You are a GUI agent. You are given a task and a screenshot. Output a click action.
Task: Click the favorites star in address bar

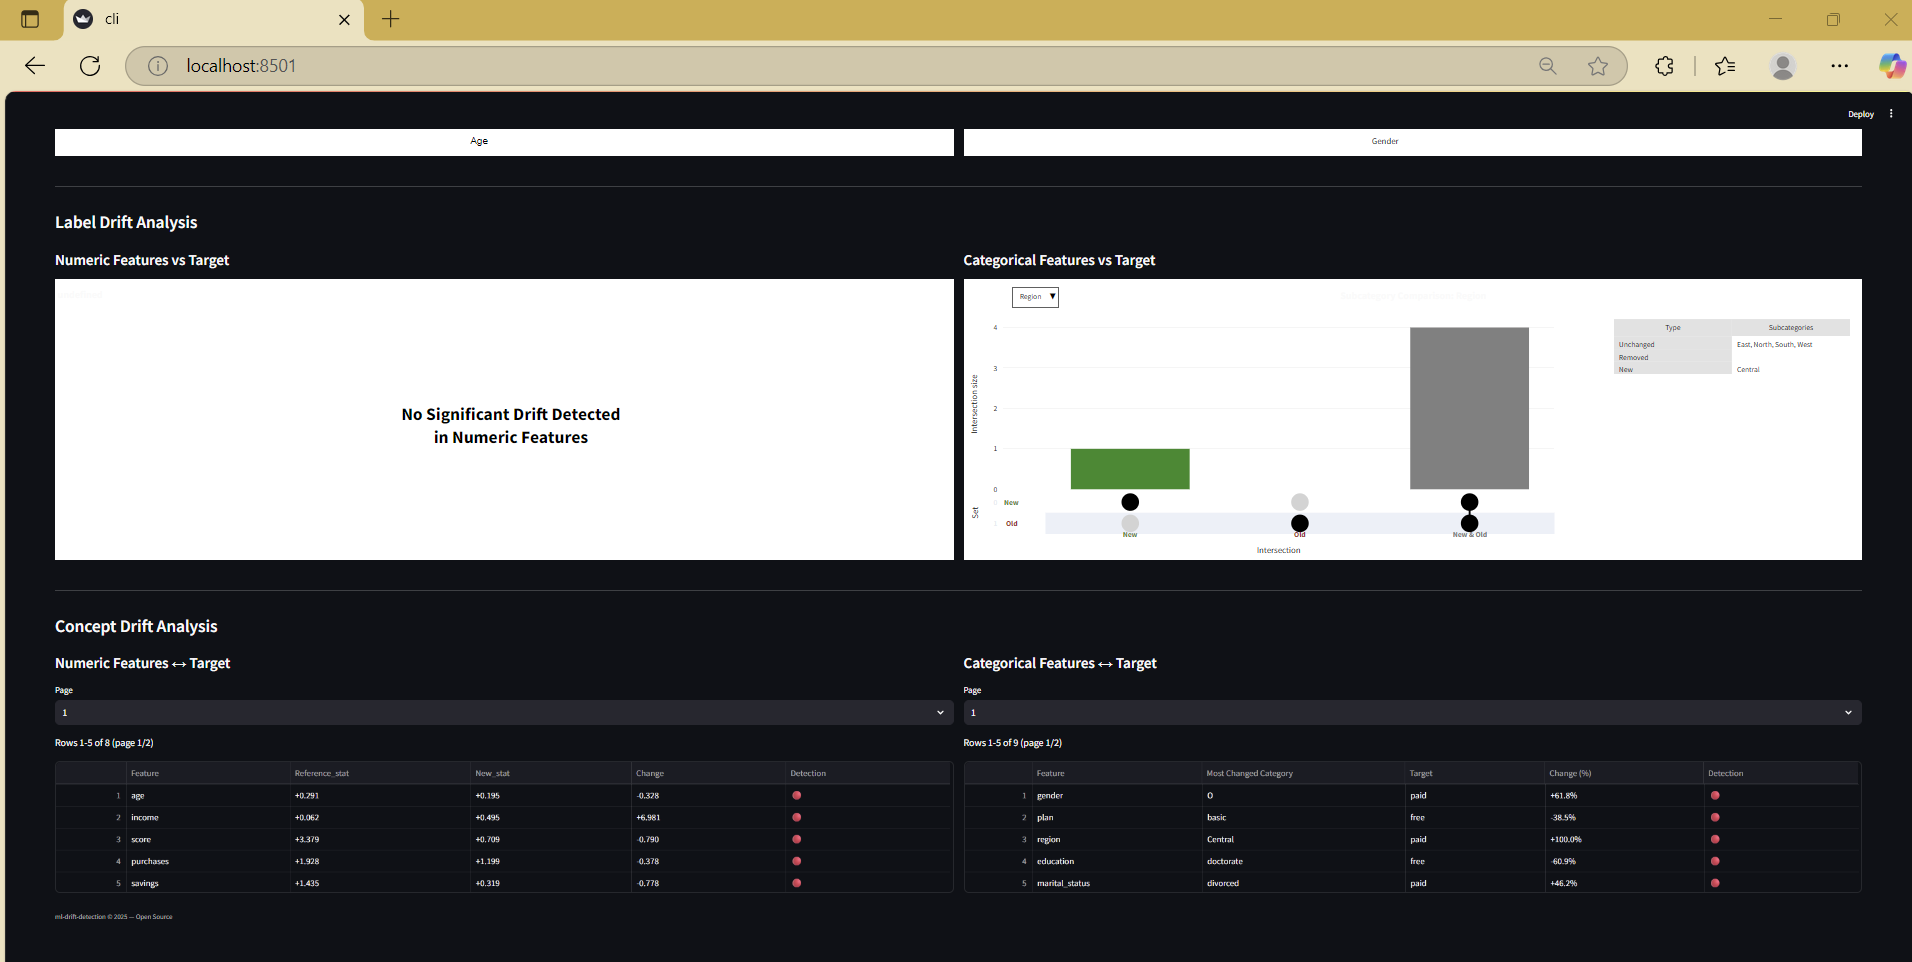point(1598,66)
